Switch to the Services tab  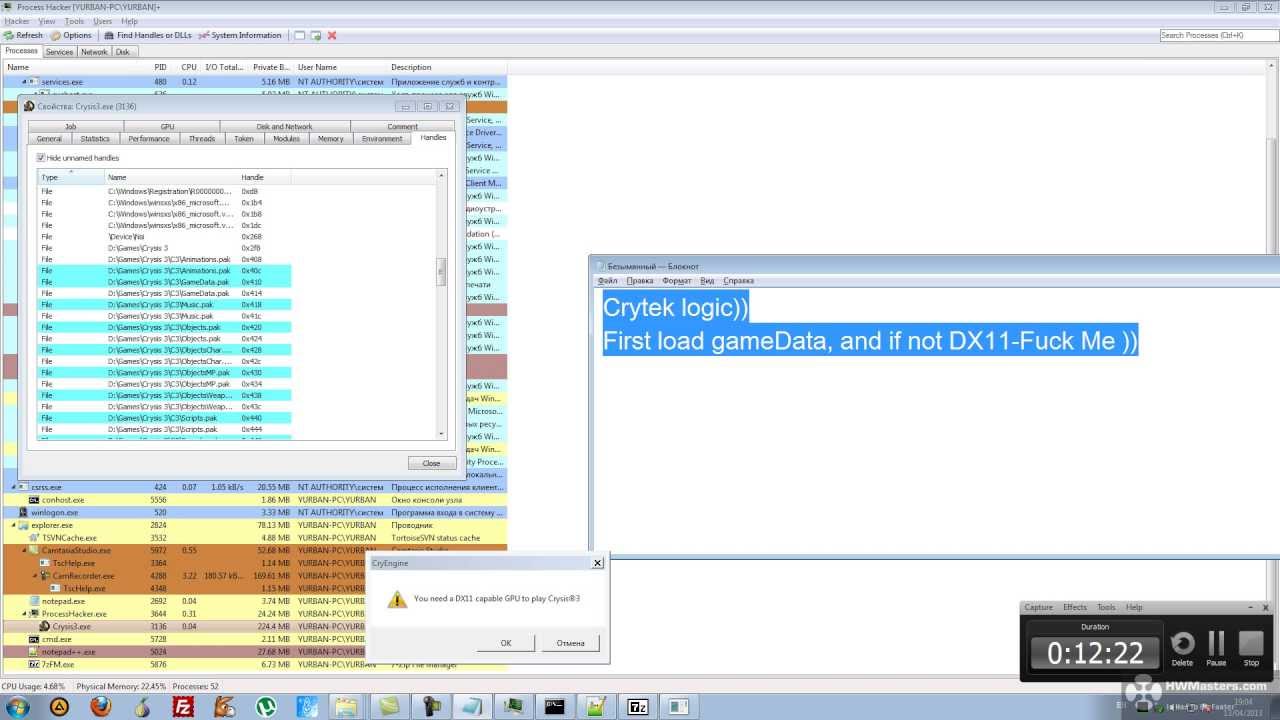click(x=59, y=52)
